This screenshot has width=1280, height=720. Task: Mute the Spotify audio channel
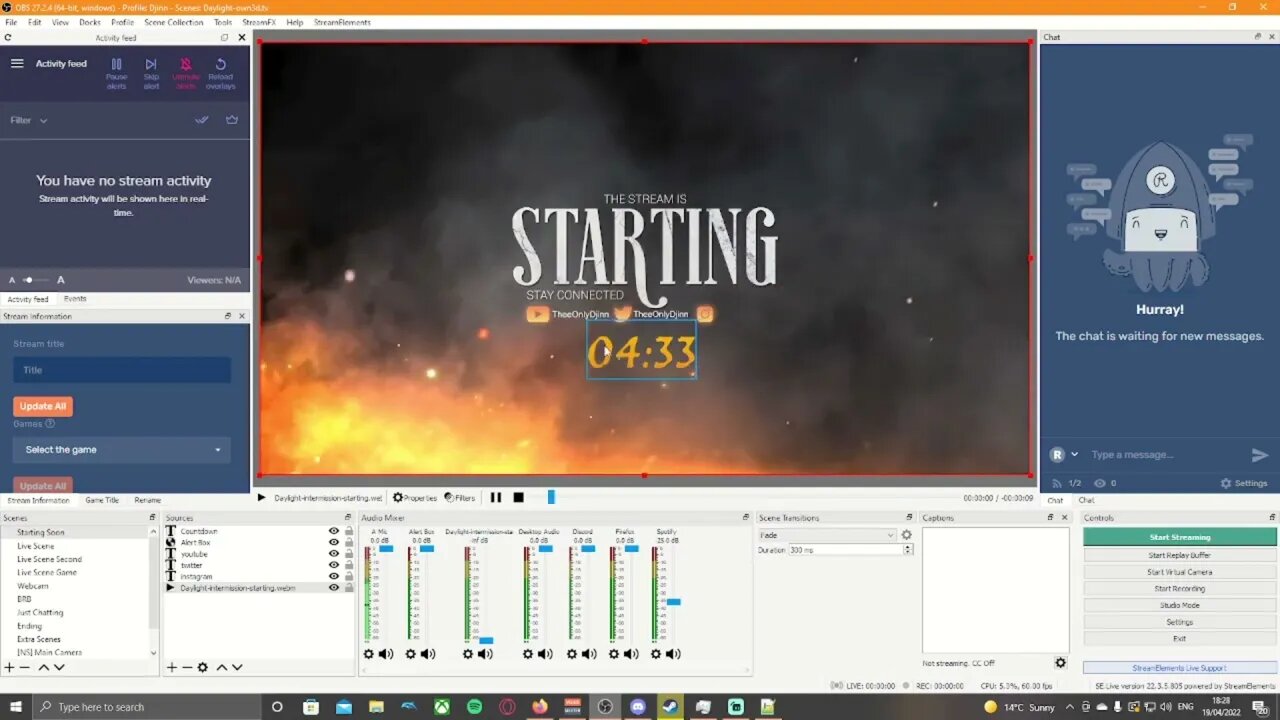coord(673,654)
